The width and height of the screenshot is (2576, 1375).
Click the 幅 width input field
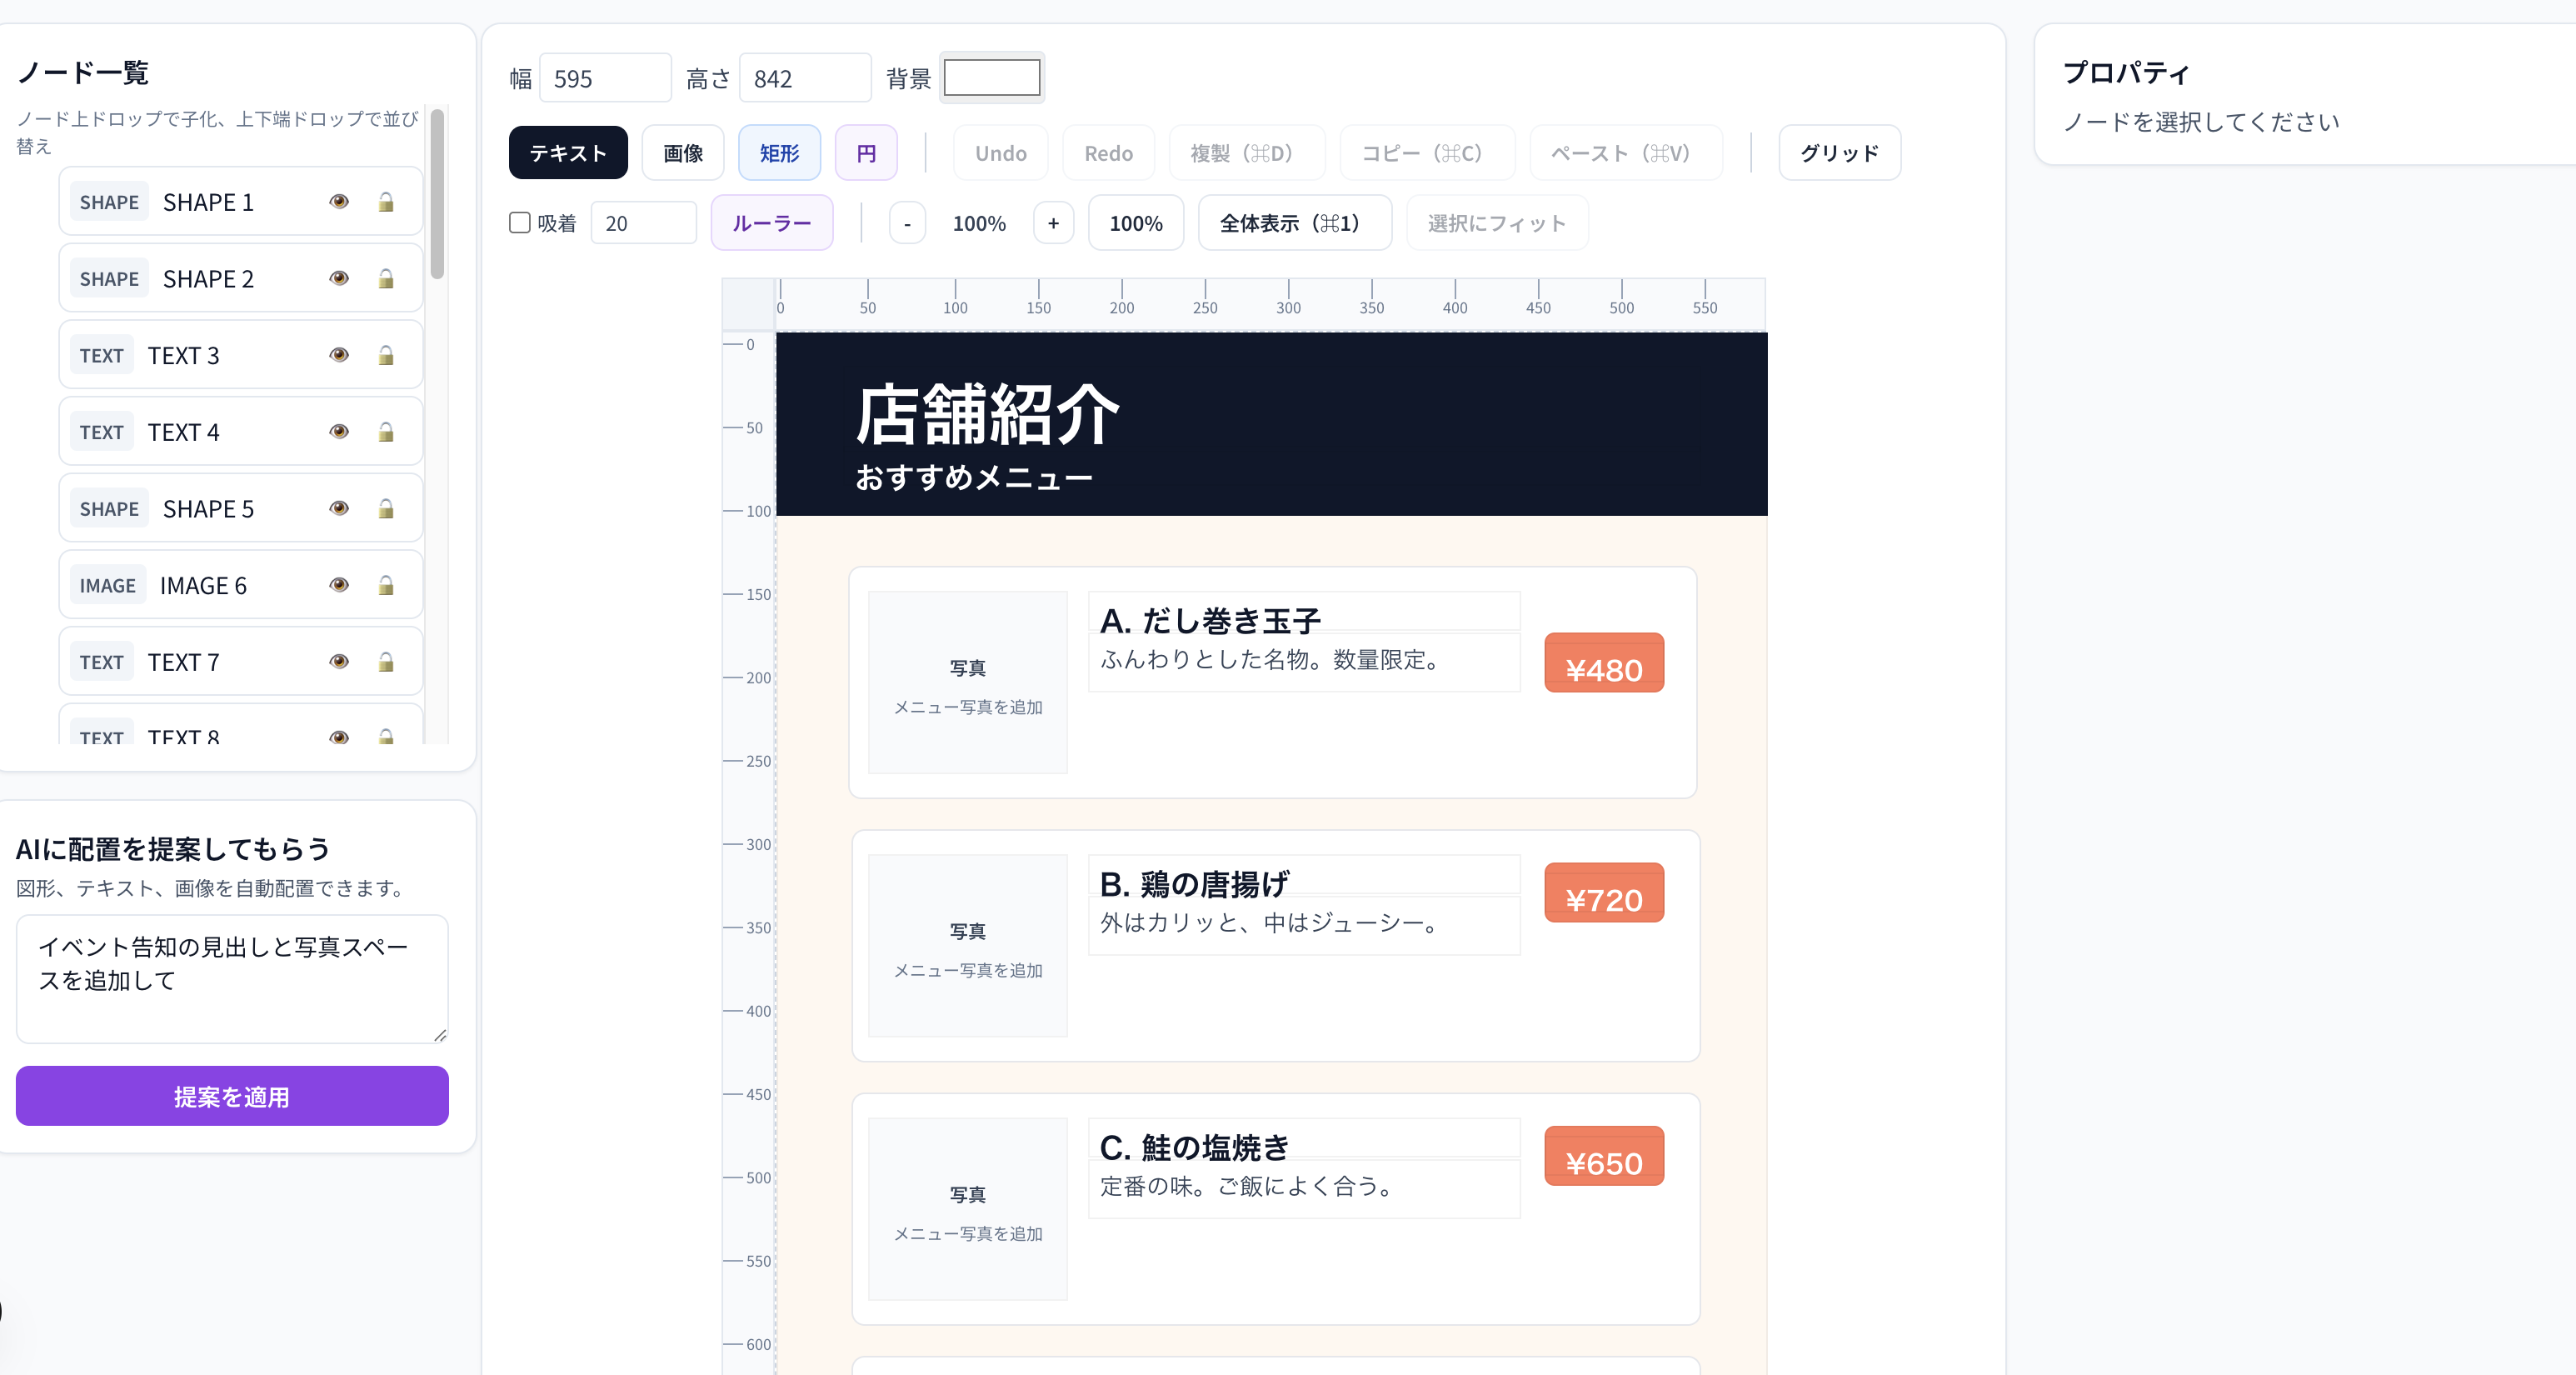point(605,78)
